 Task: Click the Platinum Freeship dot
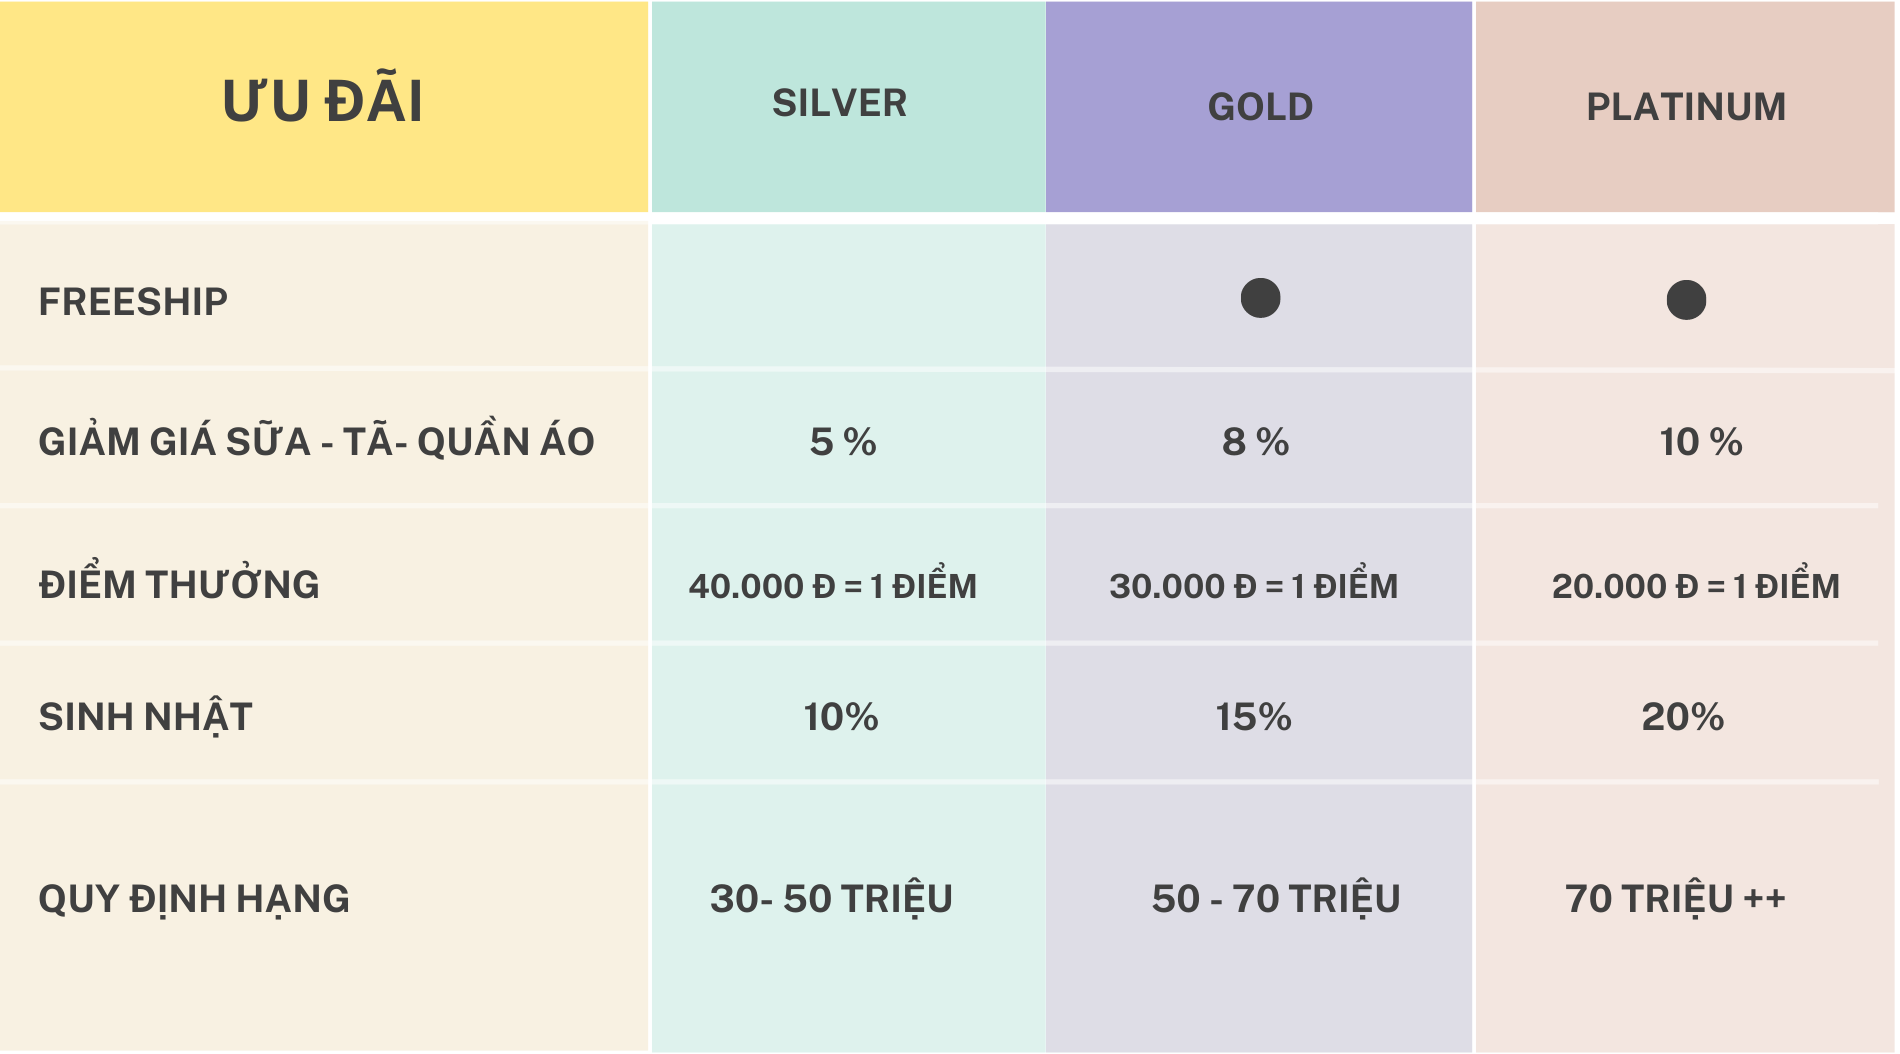pos(1686,300)
